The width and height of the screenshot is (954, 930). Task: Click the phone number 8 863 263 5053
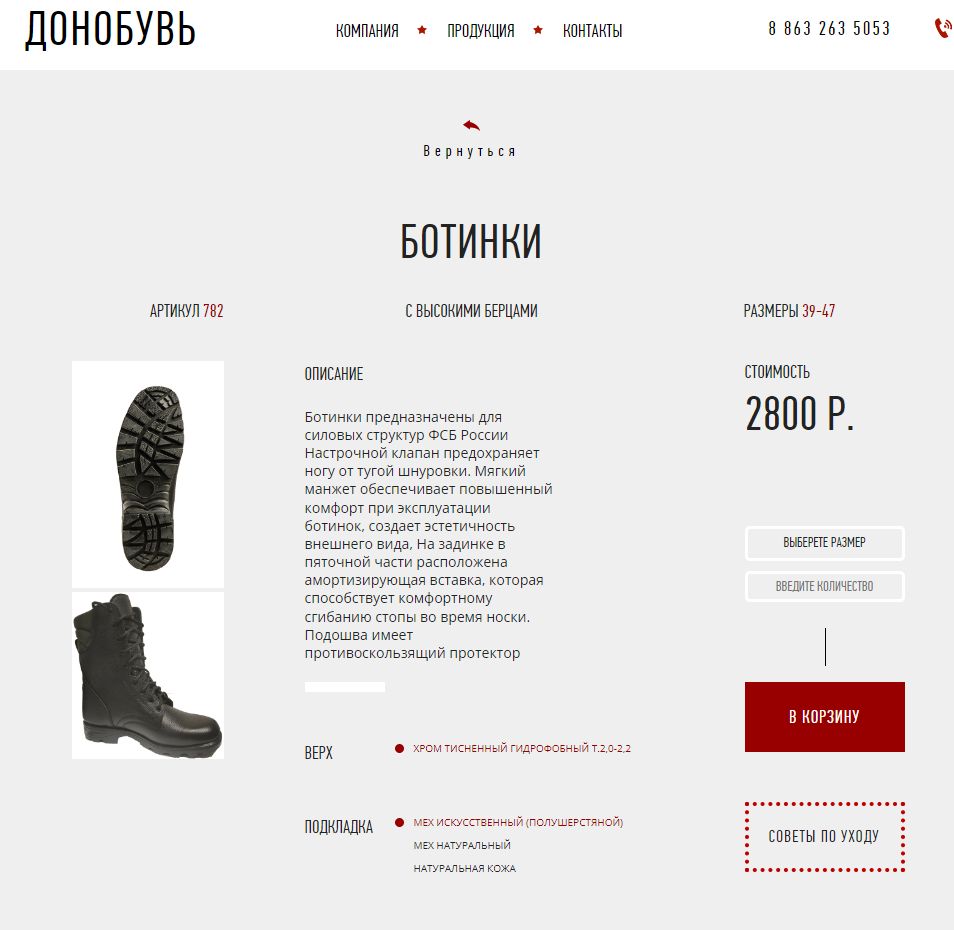coord(829,29)
